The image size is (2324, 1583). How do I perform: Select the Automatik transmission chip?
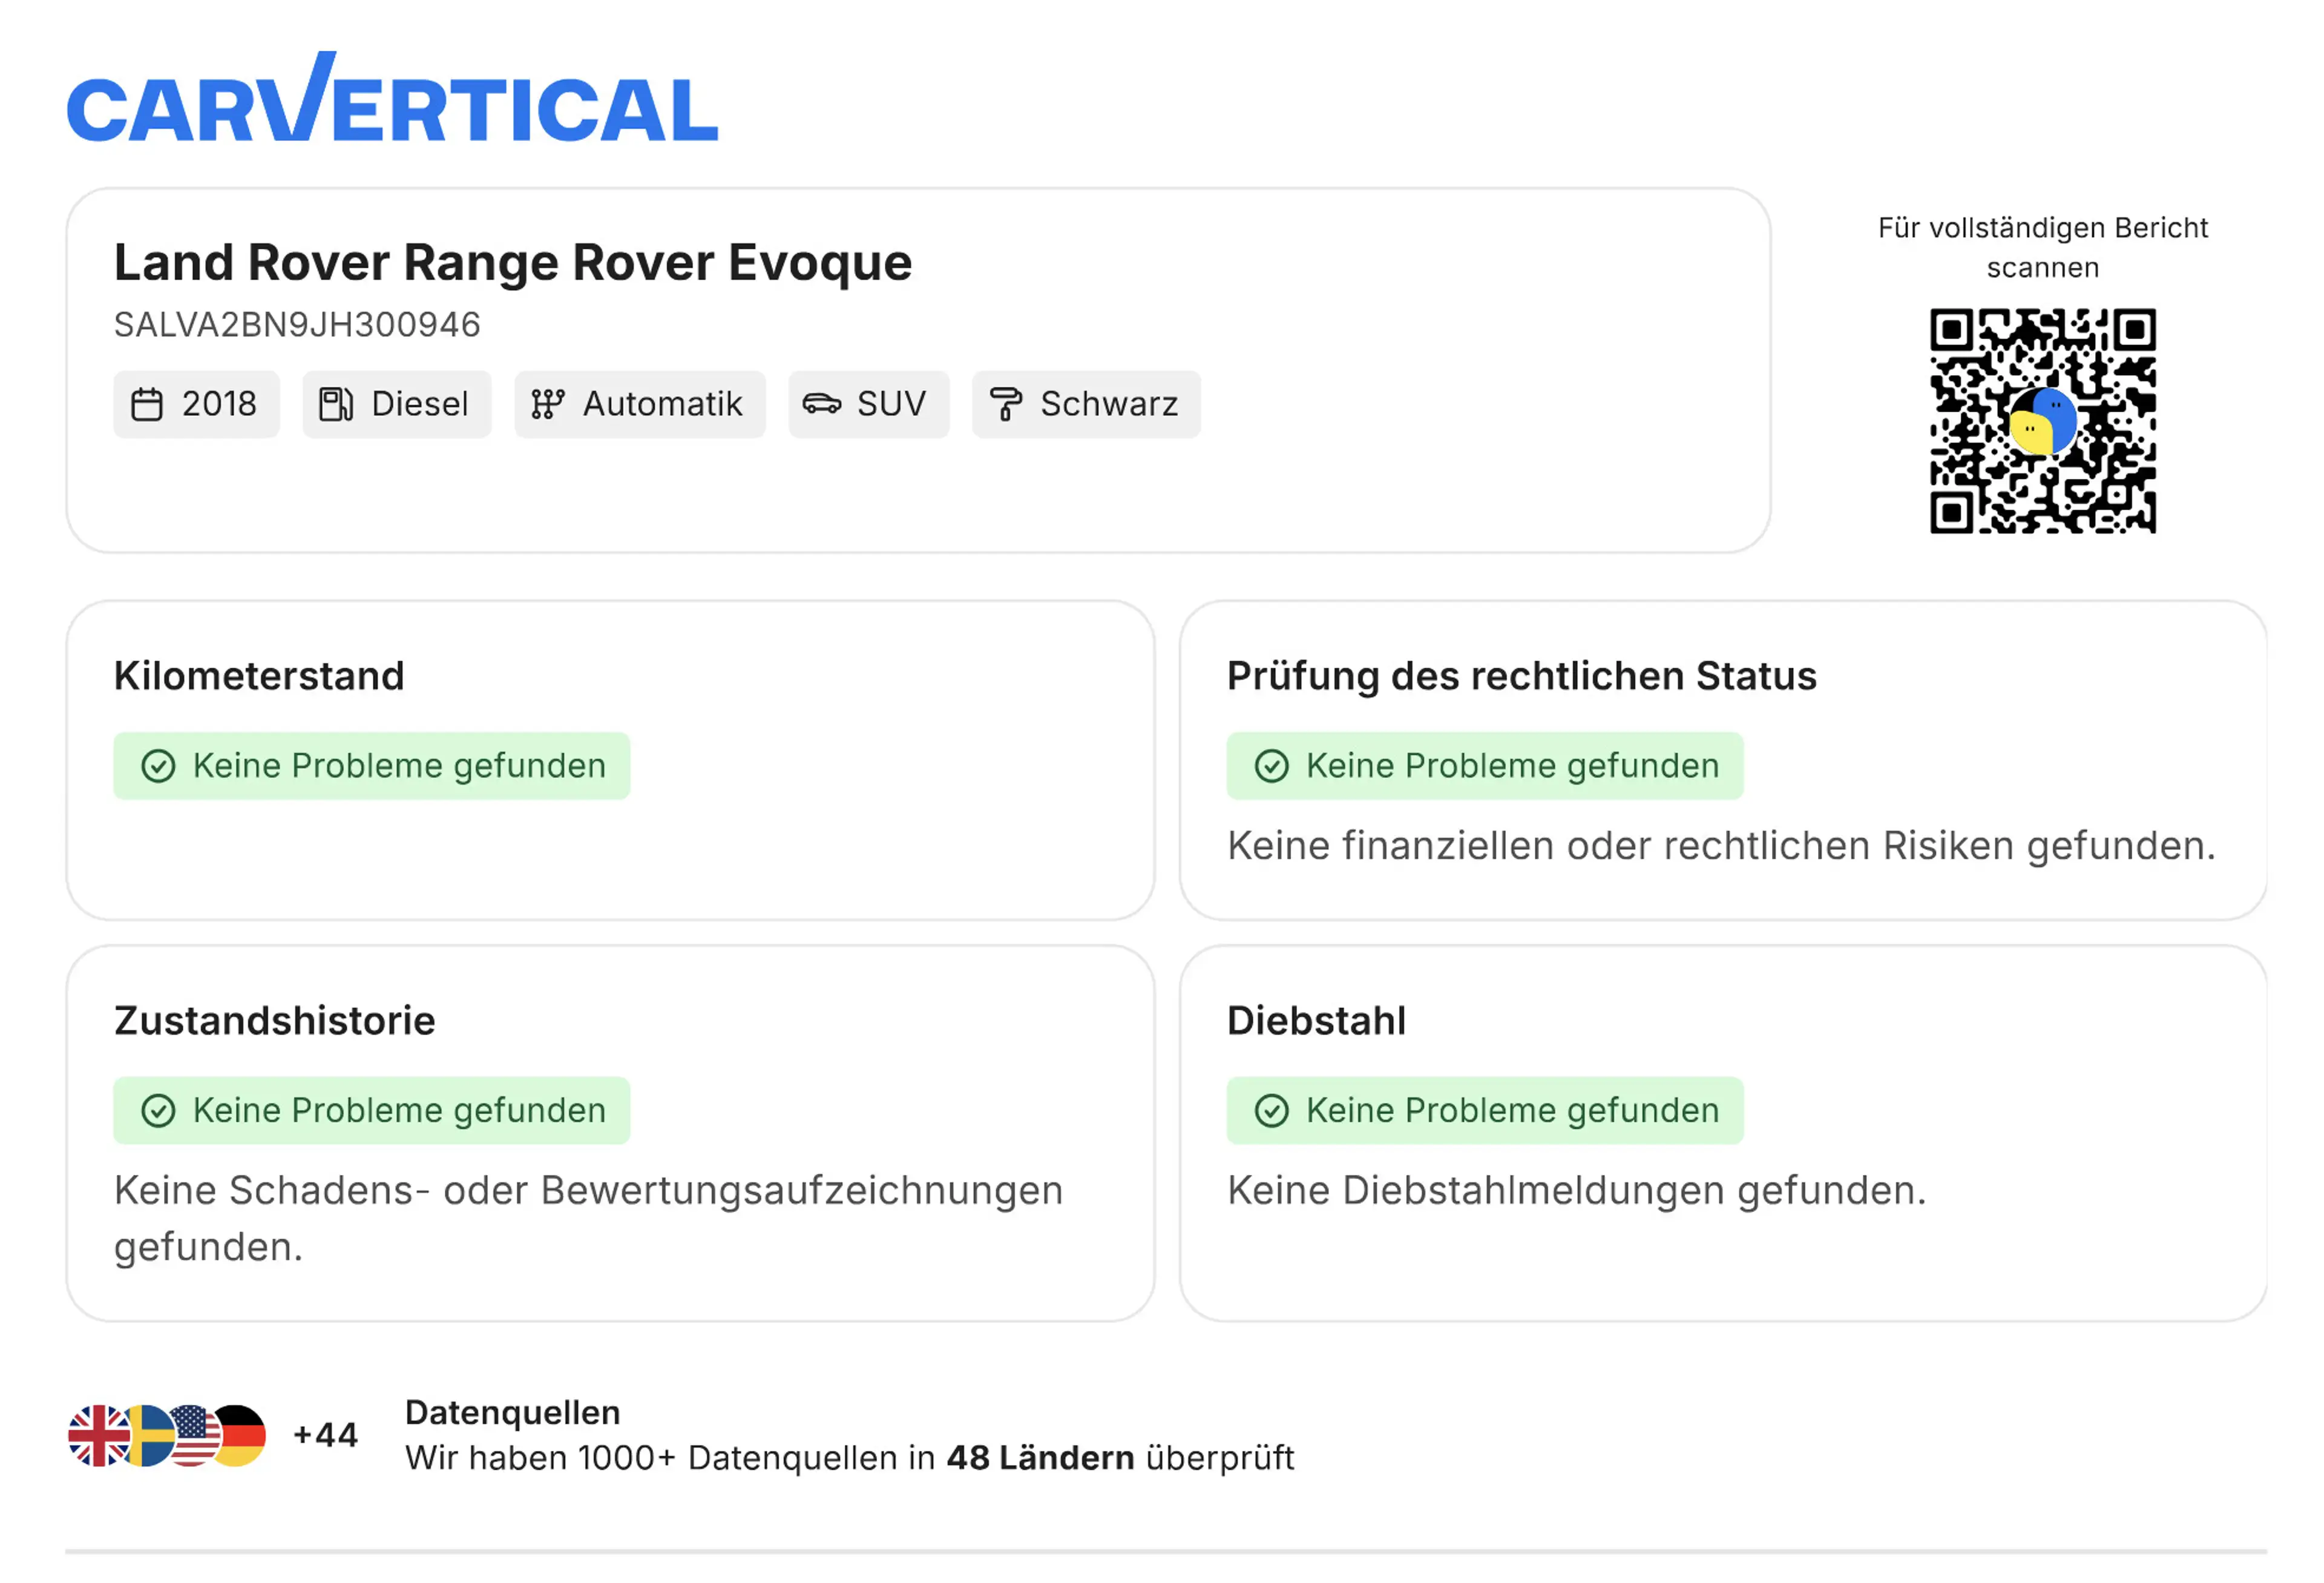(640, 404)
